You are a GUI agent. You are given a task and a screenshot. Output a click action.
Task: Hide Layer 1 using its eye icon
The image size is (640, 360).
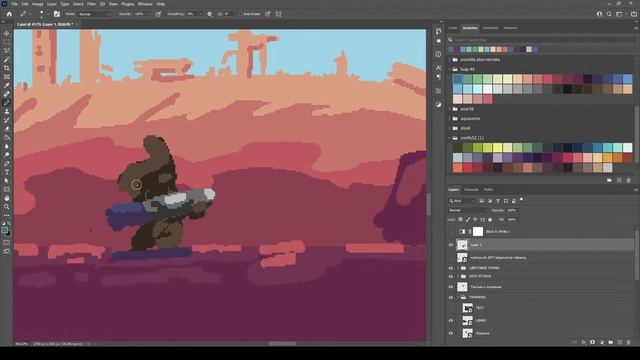point(451,245)
